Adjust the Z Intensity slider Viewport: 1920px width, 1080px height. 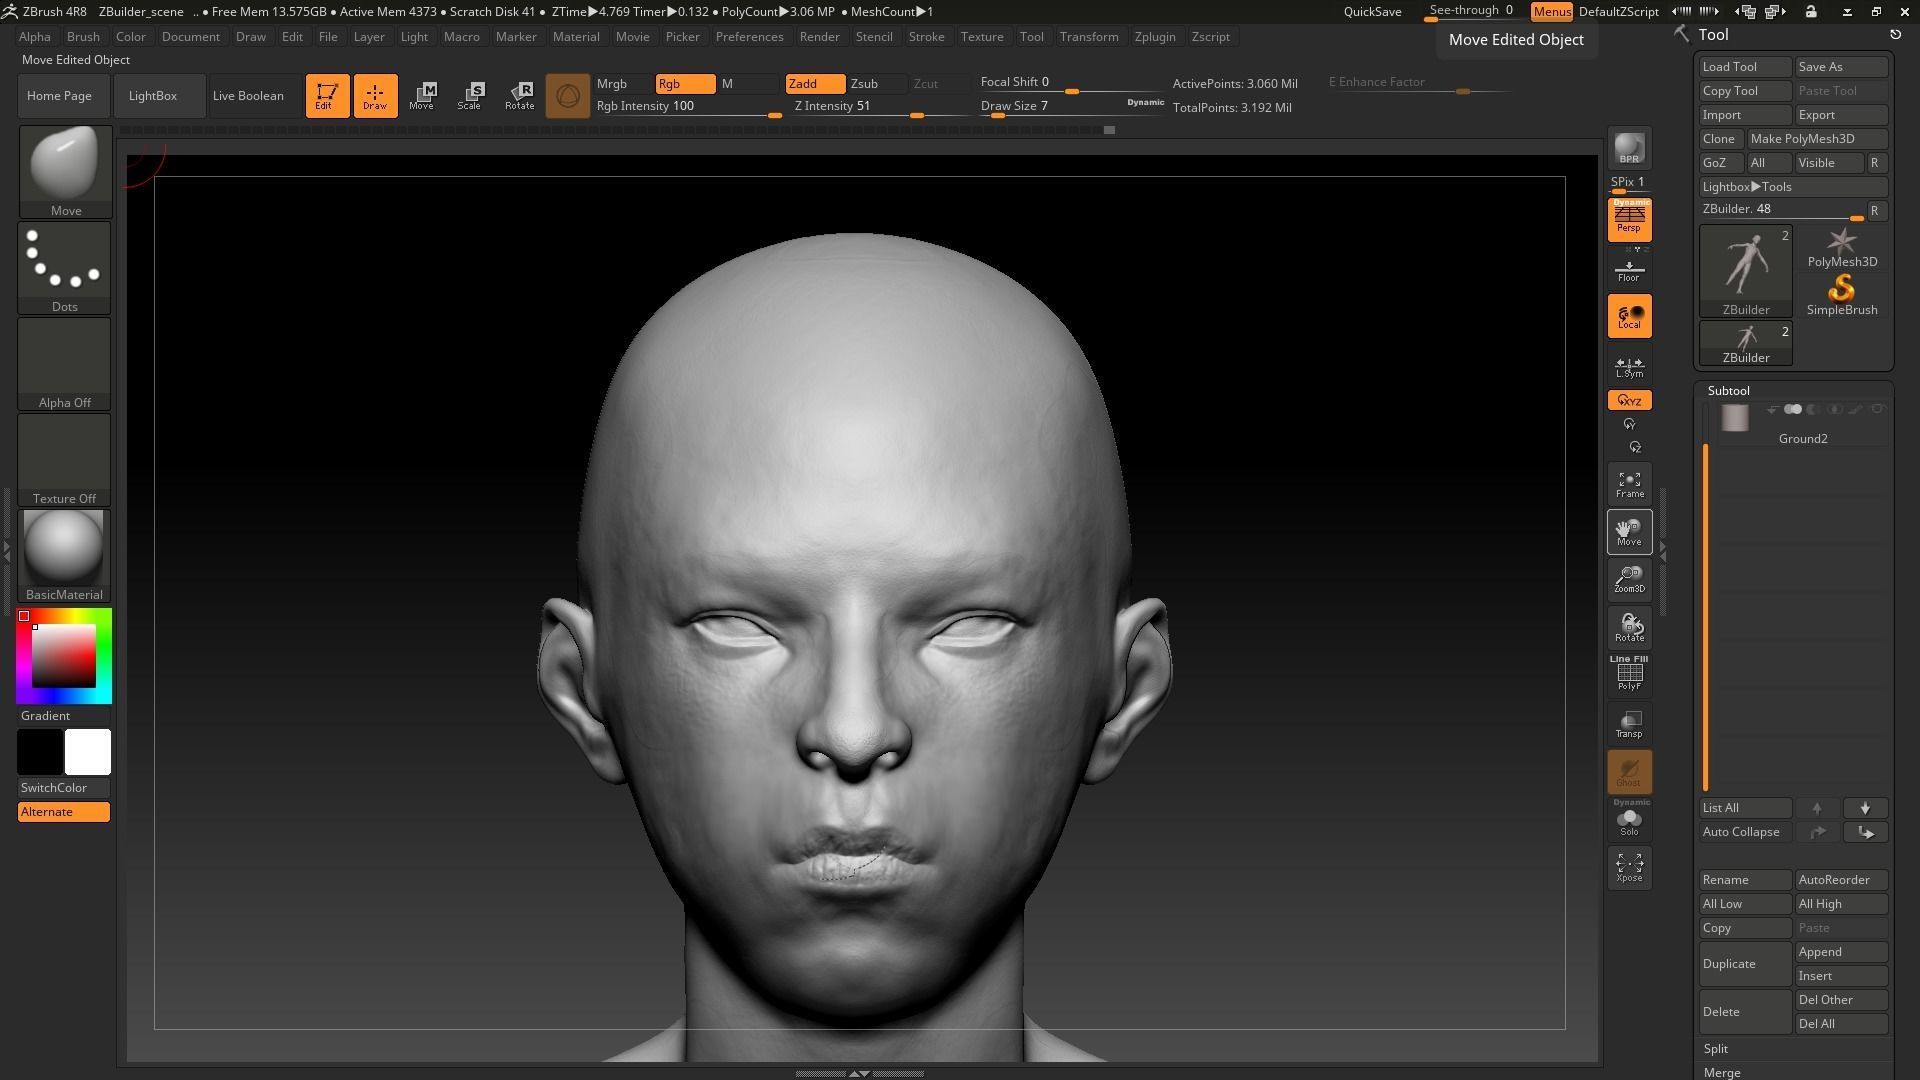[x=880, y=108]
